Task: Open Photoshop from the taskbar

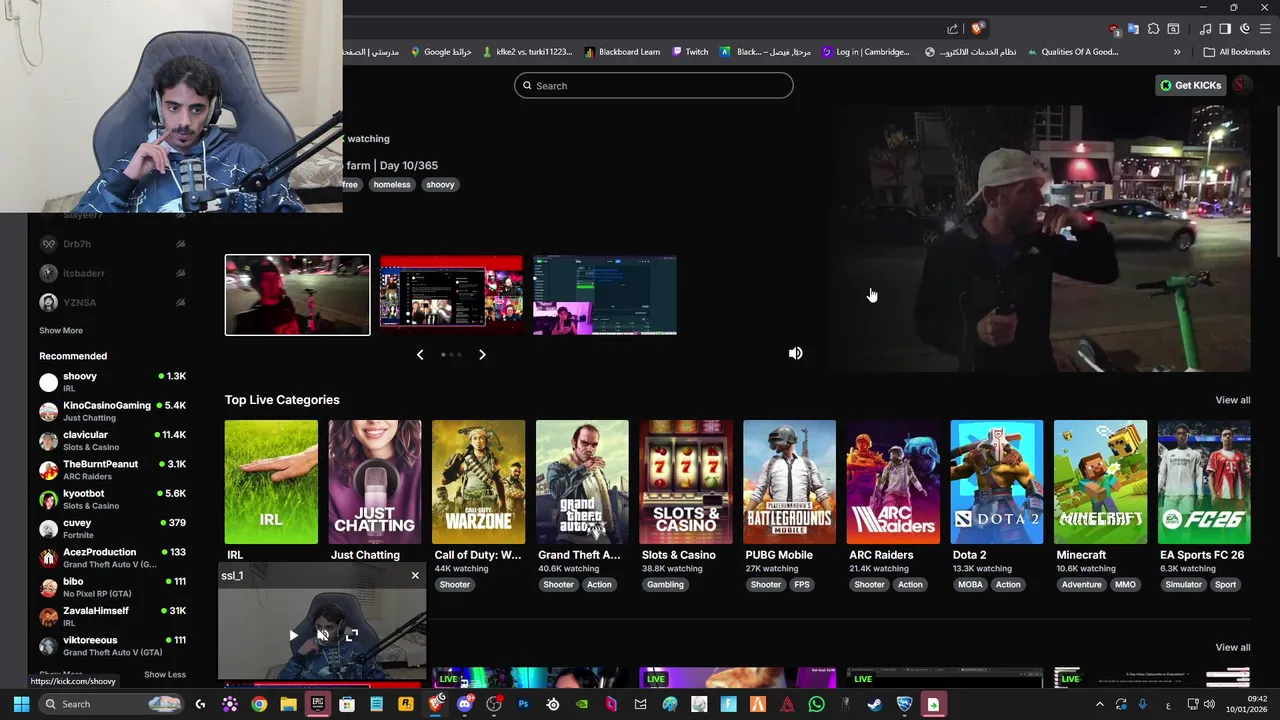Action: pos(523,704)
